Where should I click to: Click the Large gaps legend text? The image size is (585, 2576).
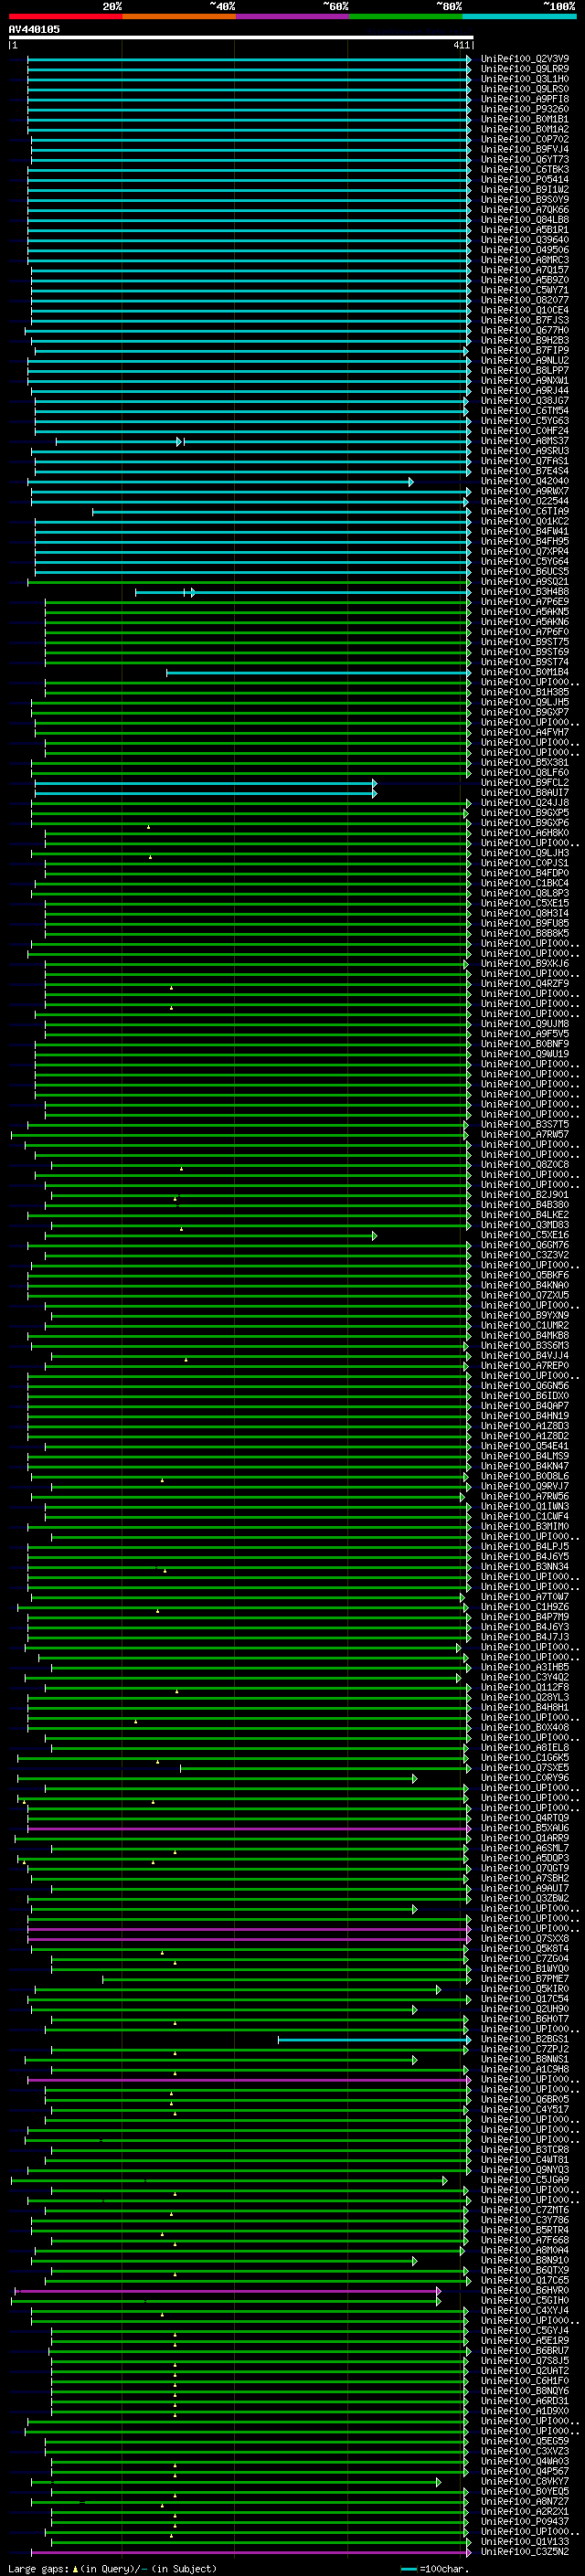(x=112, y=2569)
